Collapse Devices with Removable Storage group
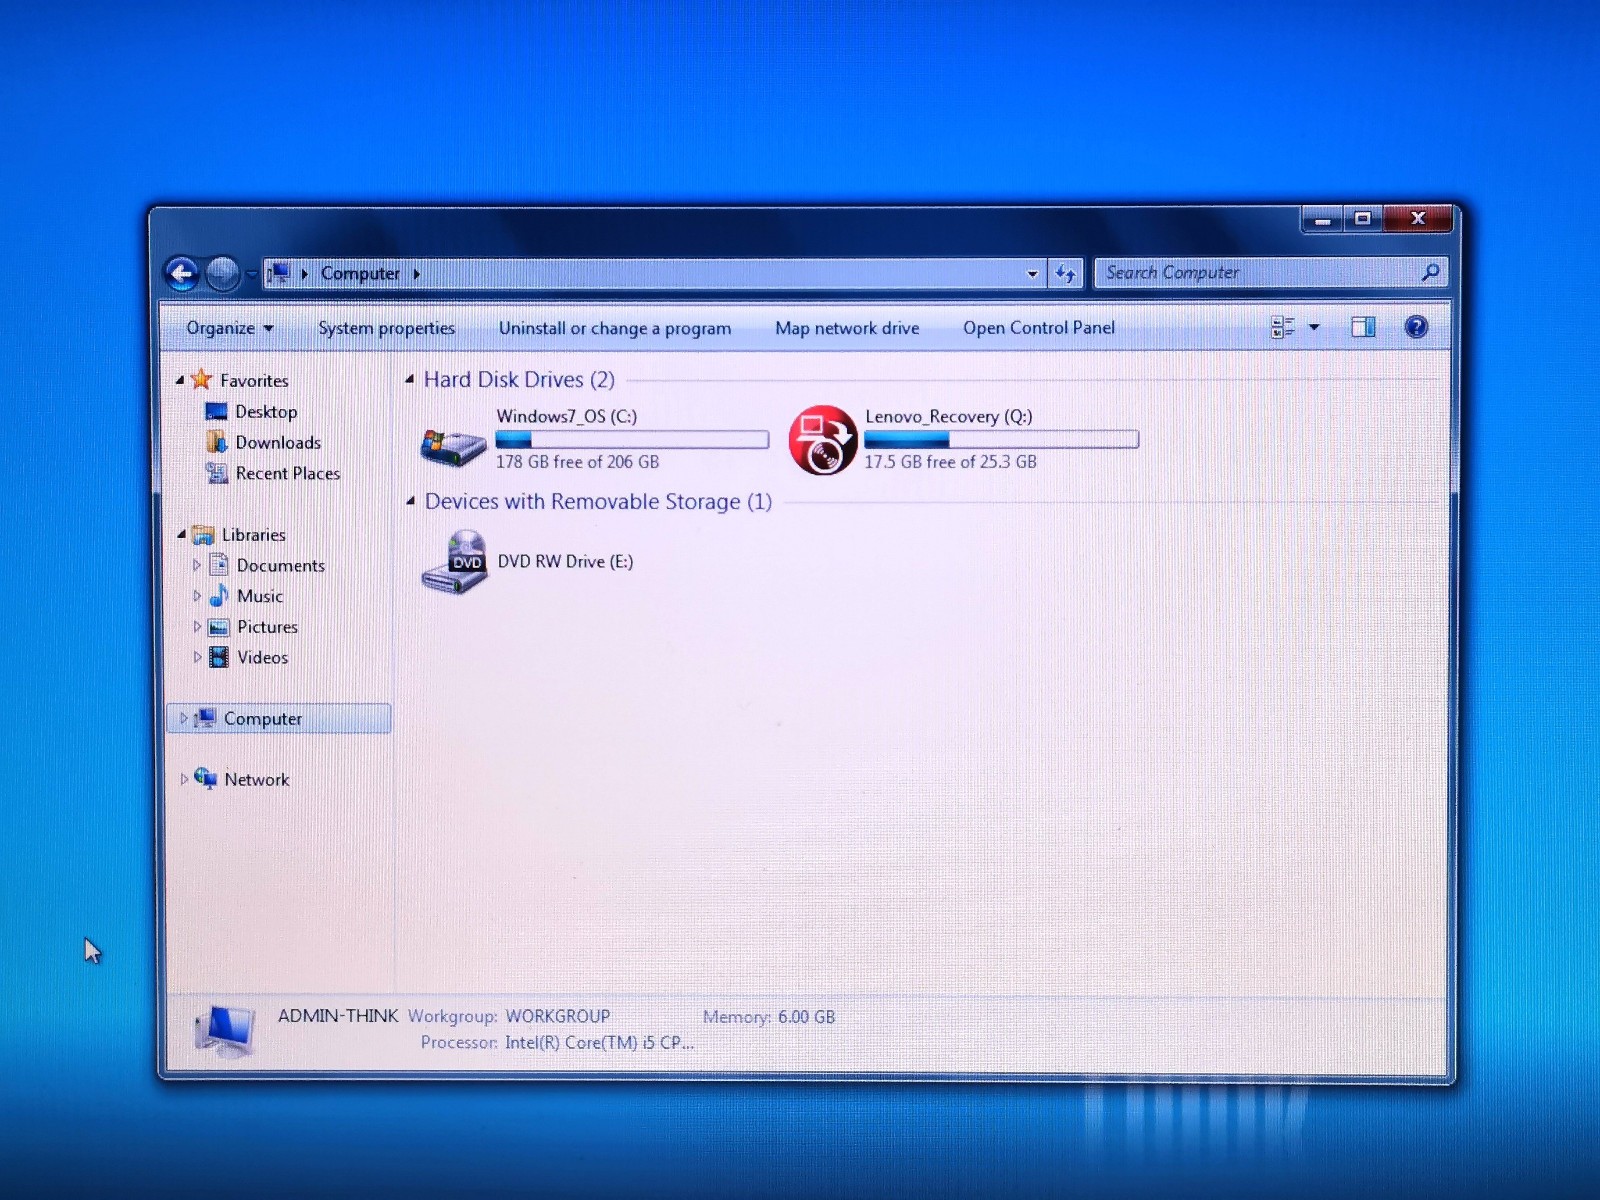Viewport: 1600px width, 1200px height. click(411, 501)
